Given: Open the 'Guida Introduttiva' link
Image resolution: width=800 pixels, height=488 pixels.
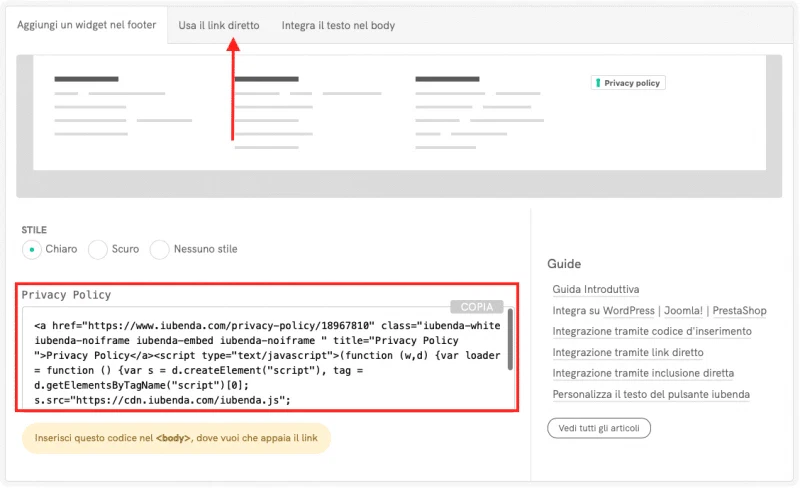Looking at the screenshot, I should click(595, 289).
